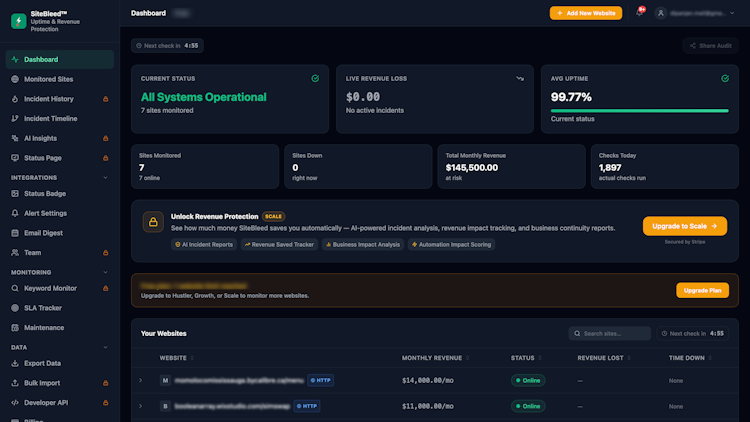Image resolution: width=750 pixels, height=422 pixels.
Task: Click the Maintenance sidebar label
Action: [x=44, y=327]
